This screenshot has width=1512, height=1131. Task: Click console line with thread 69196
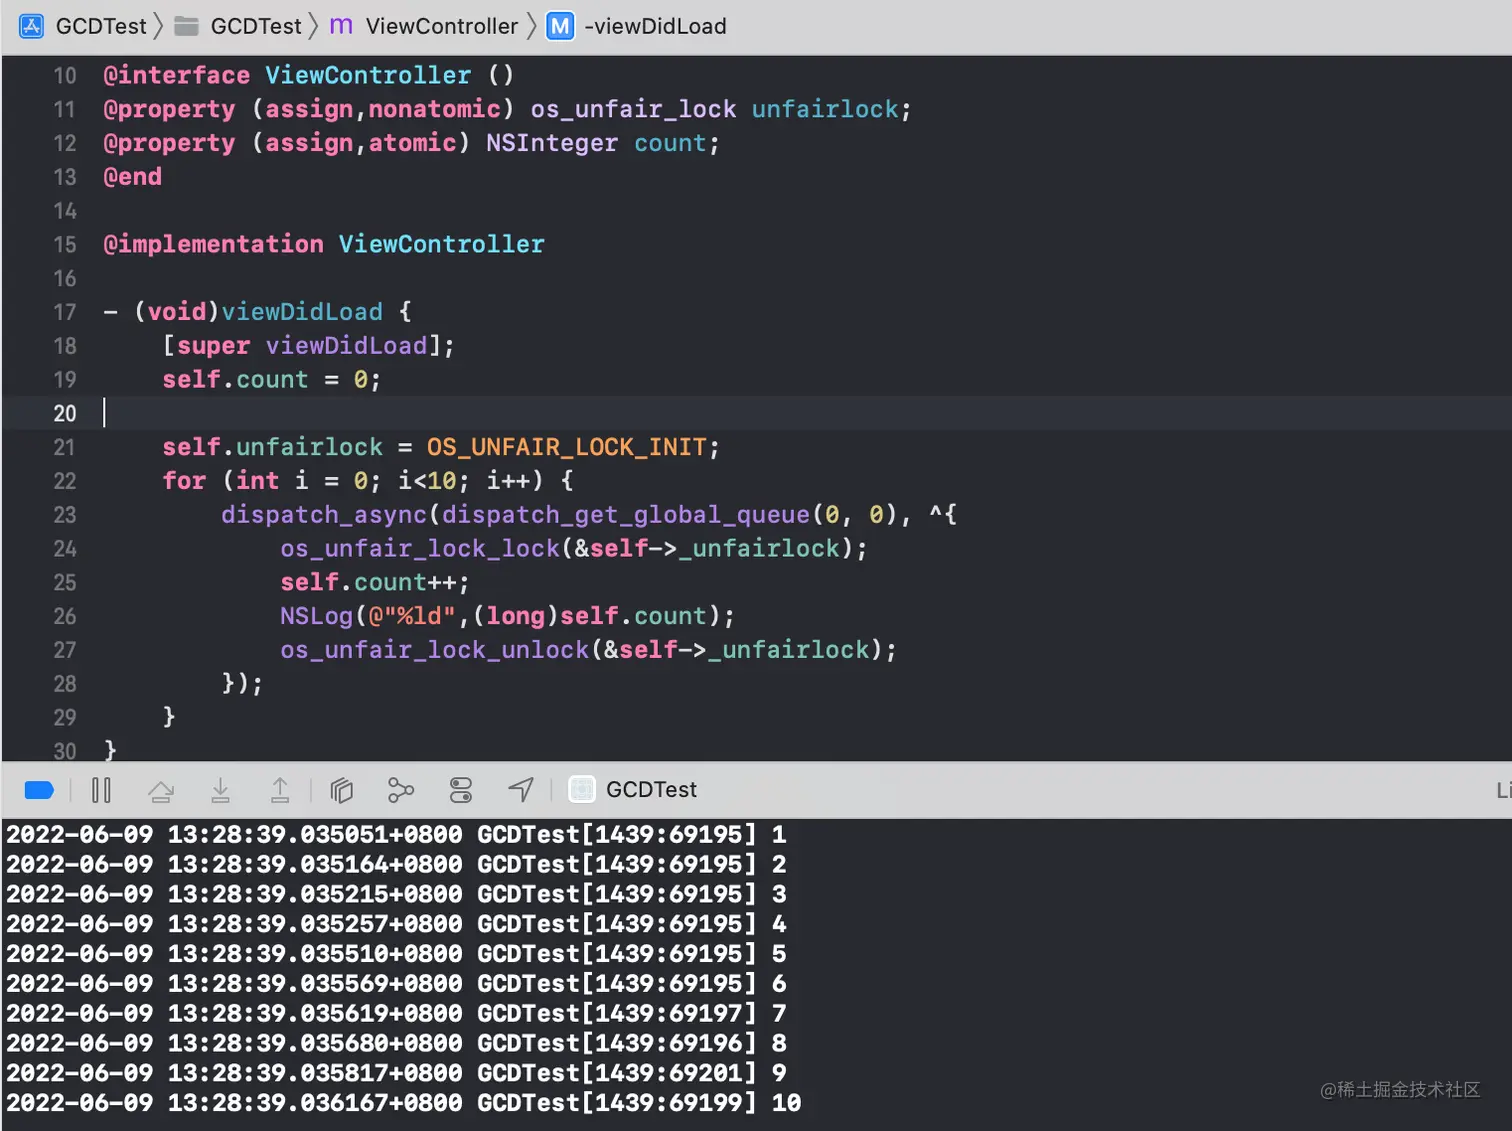point(397,1043)
